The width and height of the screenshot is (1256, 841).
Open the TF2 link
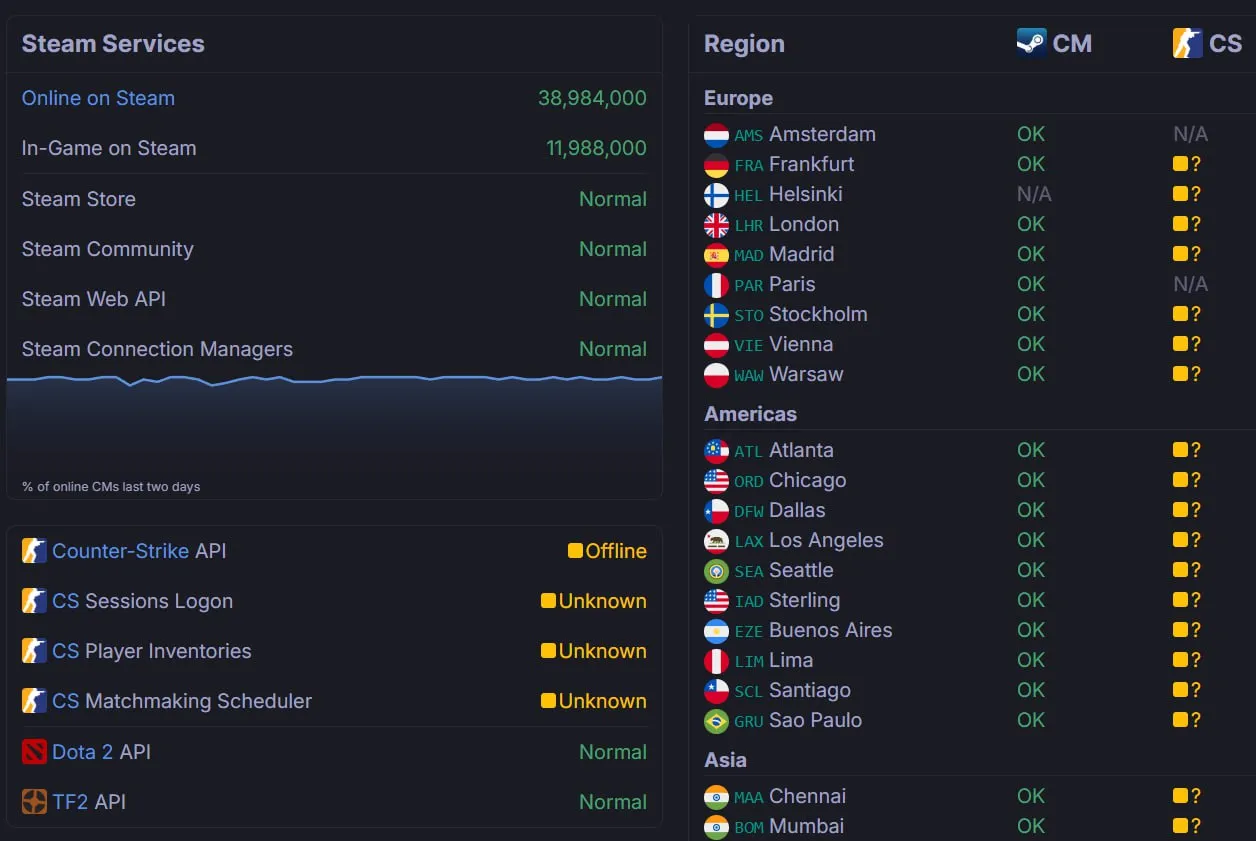click(70, 802)
